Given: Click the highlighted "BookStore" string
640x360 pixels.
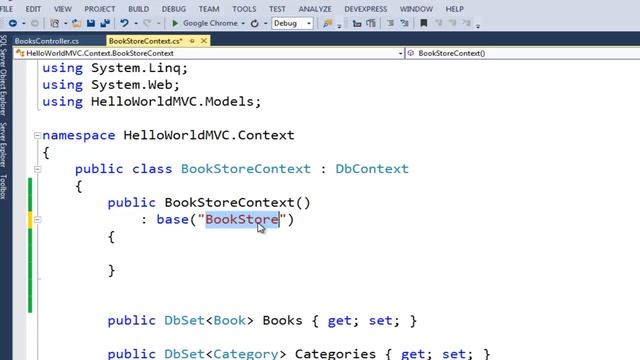Looking at the screenshot, I should [x=242, y=220].
